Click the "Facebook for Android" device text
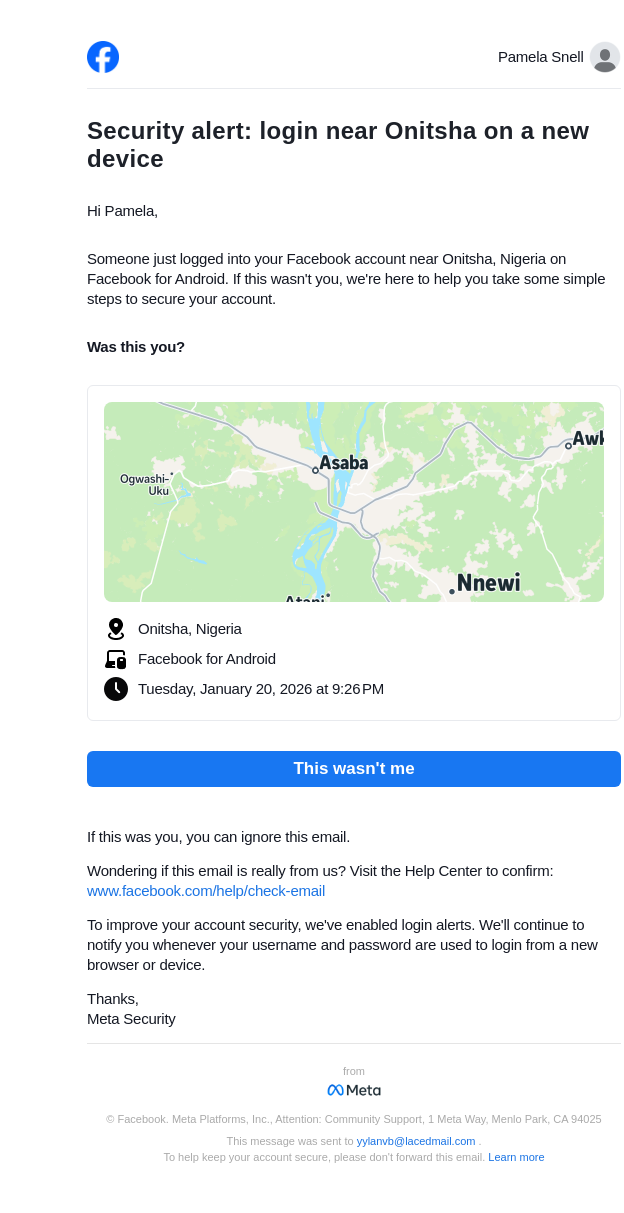 tap(207, 659)
